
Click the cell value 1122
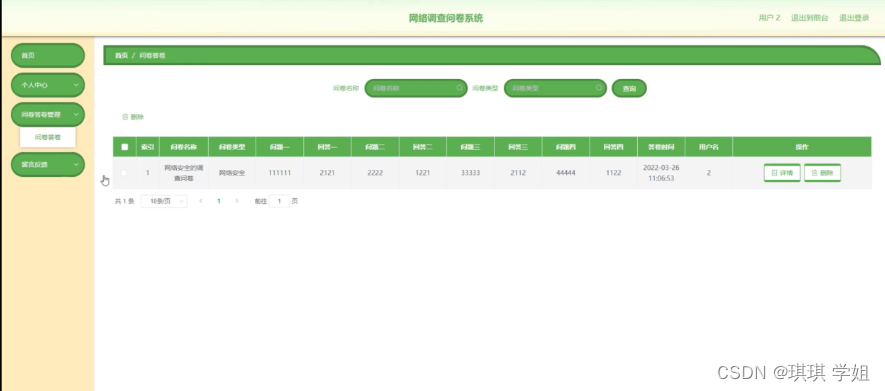coord(614,173)
